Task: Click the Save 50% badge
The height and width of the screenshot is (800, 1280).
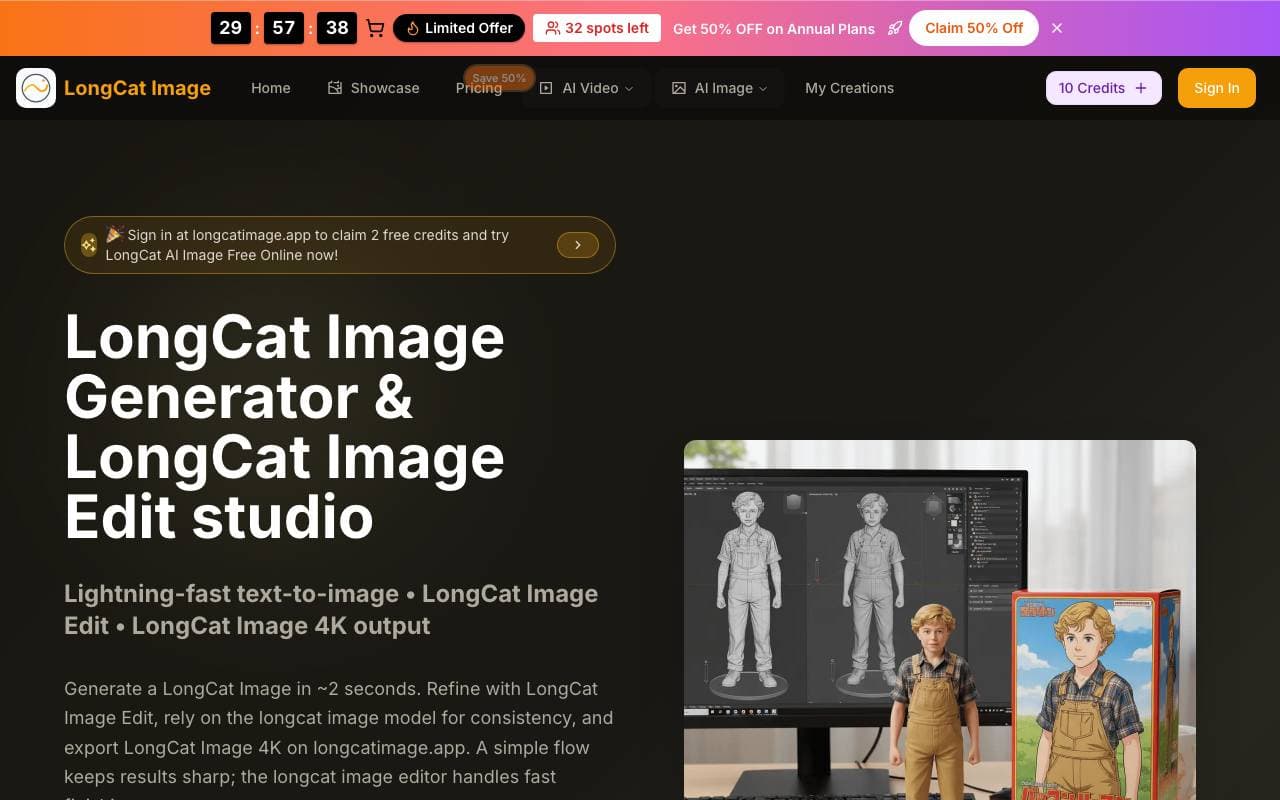Action: point(499,78)
